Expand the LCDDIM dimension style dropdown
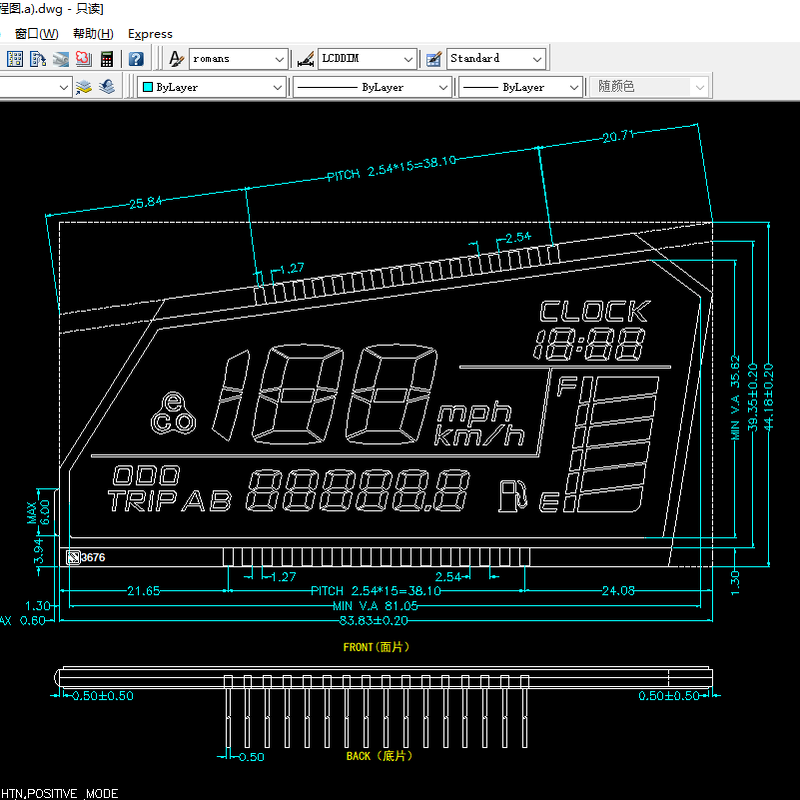The image size is (800, 800). click(x=407, y=59)
